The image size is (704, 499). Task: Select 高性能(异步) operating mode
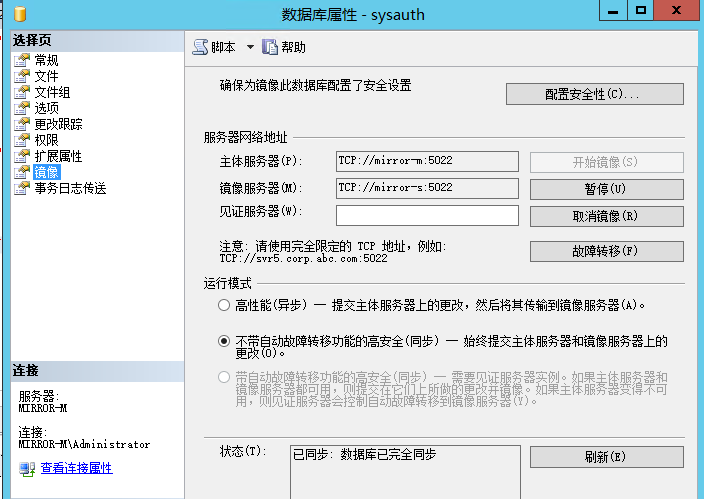[224, 305]
